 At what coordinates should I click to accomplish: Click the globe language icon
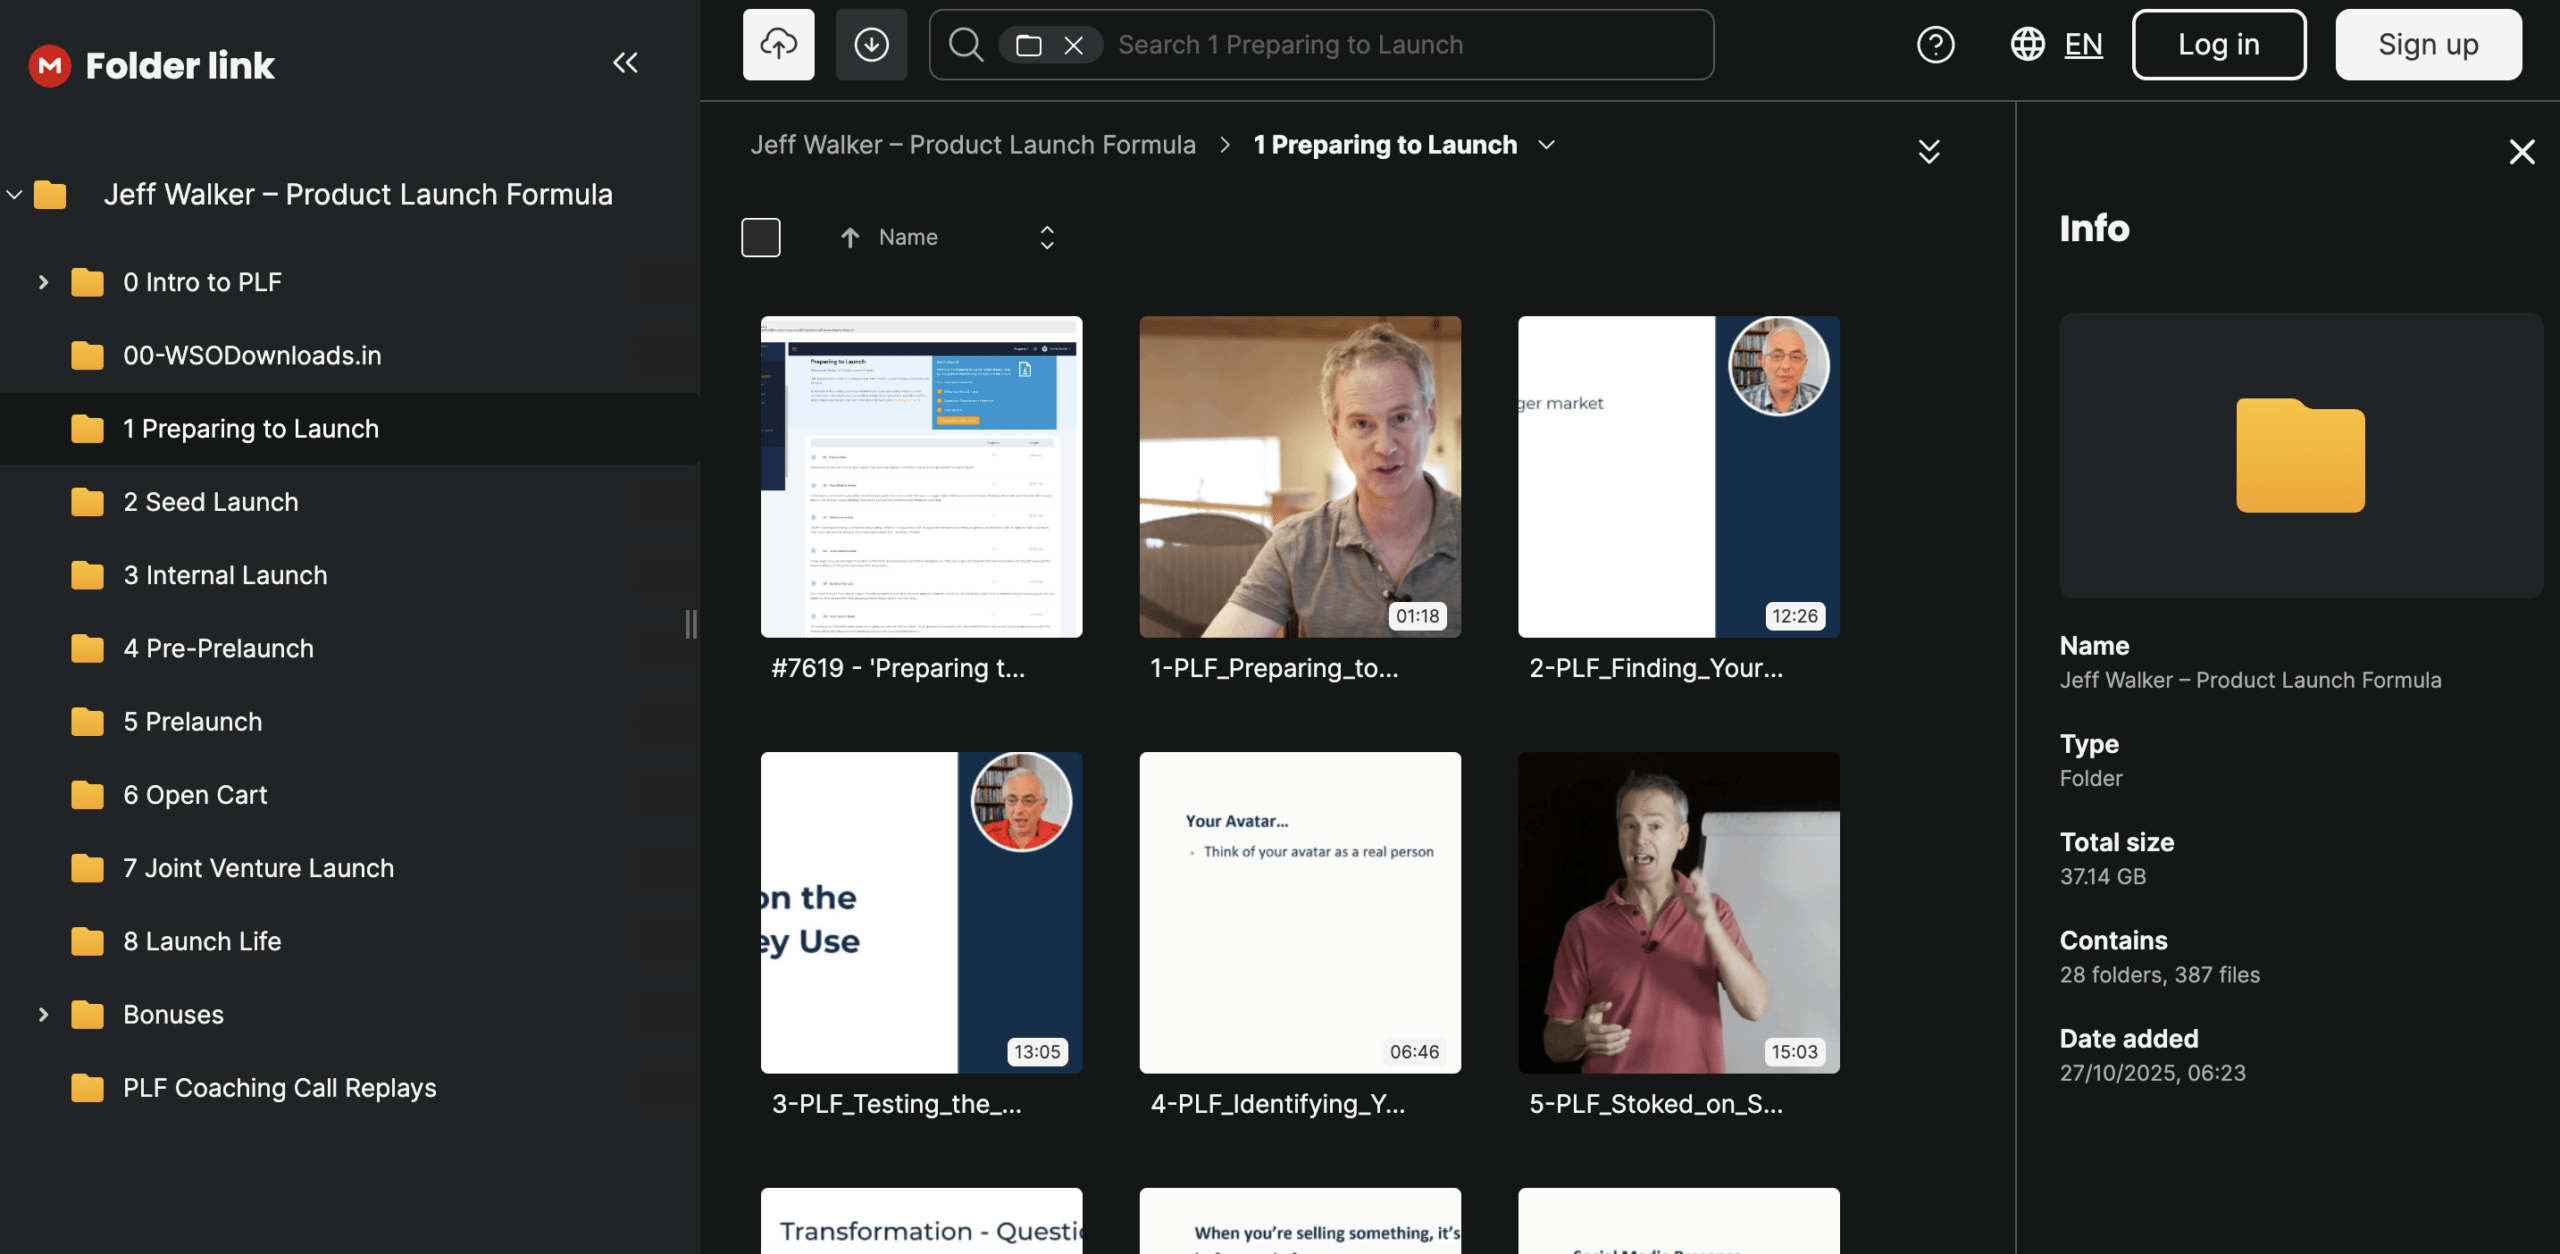[2027, 45]
